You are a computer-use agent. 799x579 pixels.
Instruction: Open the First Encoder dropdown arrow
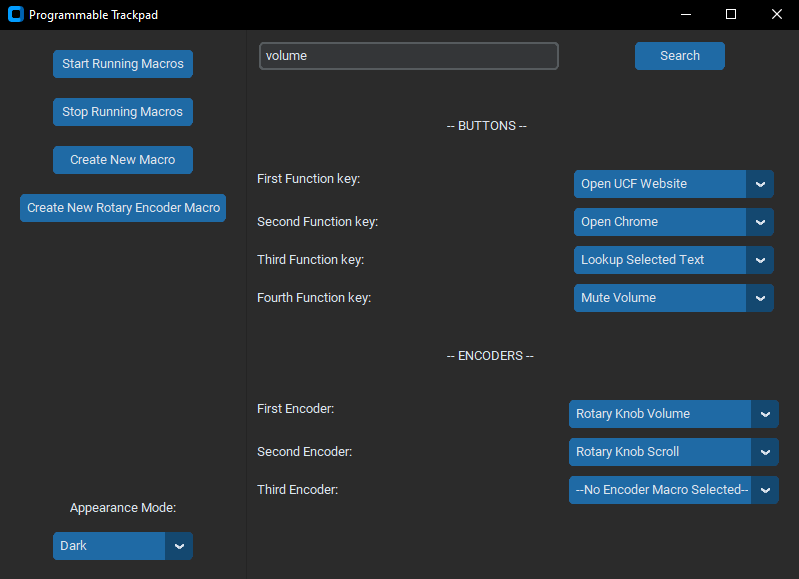pyautogui.click(x=765, y=414)
